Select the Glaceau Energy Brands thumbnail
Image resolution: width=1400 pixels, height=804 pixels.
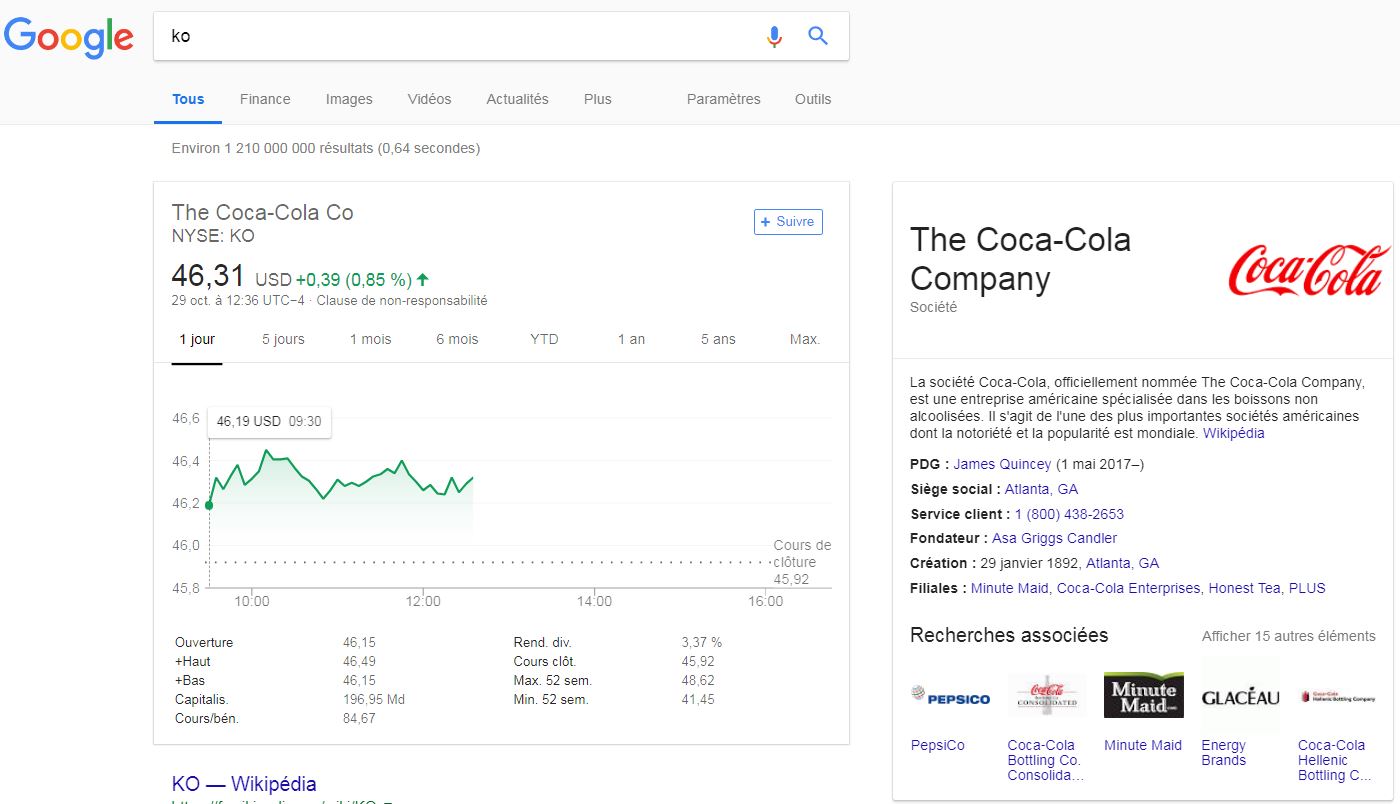[x=1240, y=697]
